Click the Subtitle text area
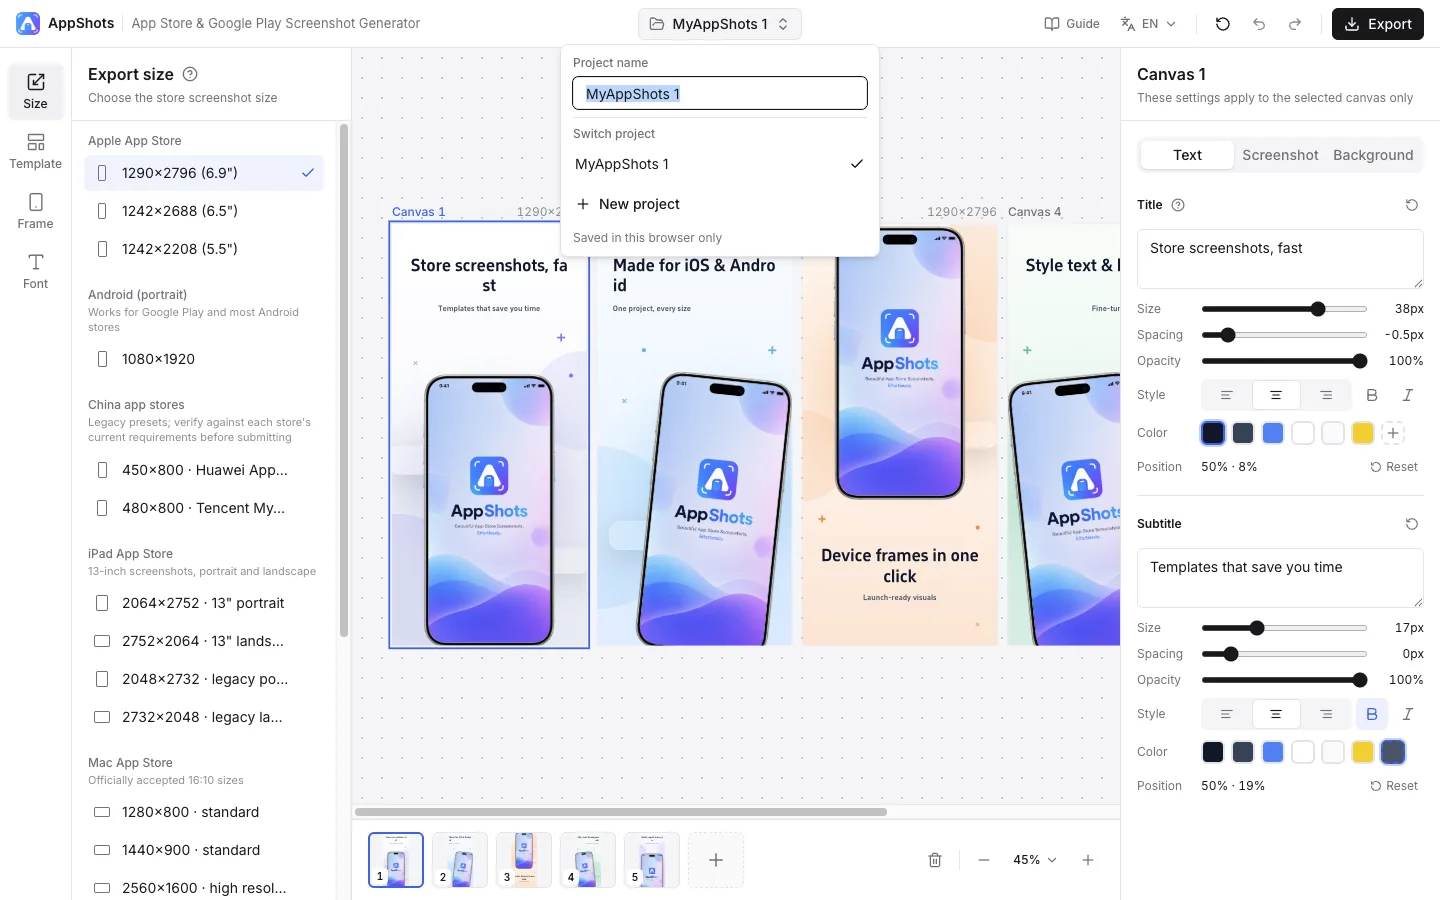This screenshot has height=900, width=1440. pyautogui.click(x=1280, y=578)
